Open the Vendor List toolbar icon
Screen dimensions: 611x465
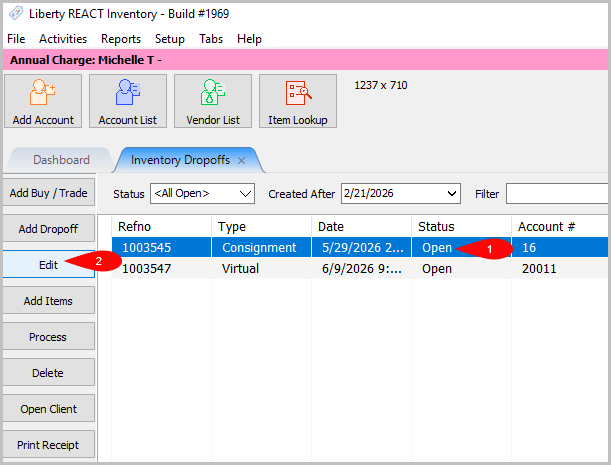pos(213,101)
